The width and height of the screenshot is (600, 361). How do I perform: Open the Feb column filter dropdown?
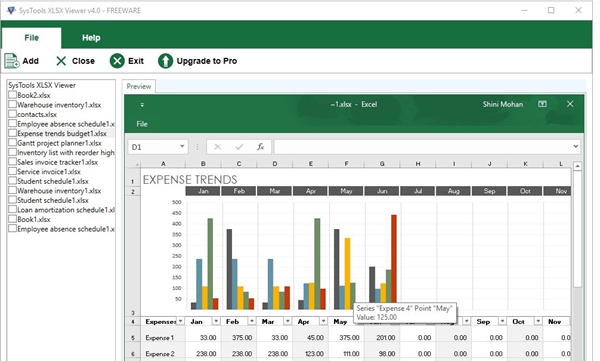[x=252, y=321]
